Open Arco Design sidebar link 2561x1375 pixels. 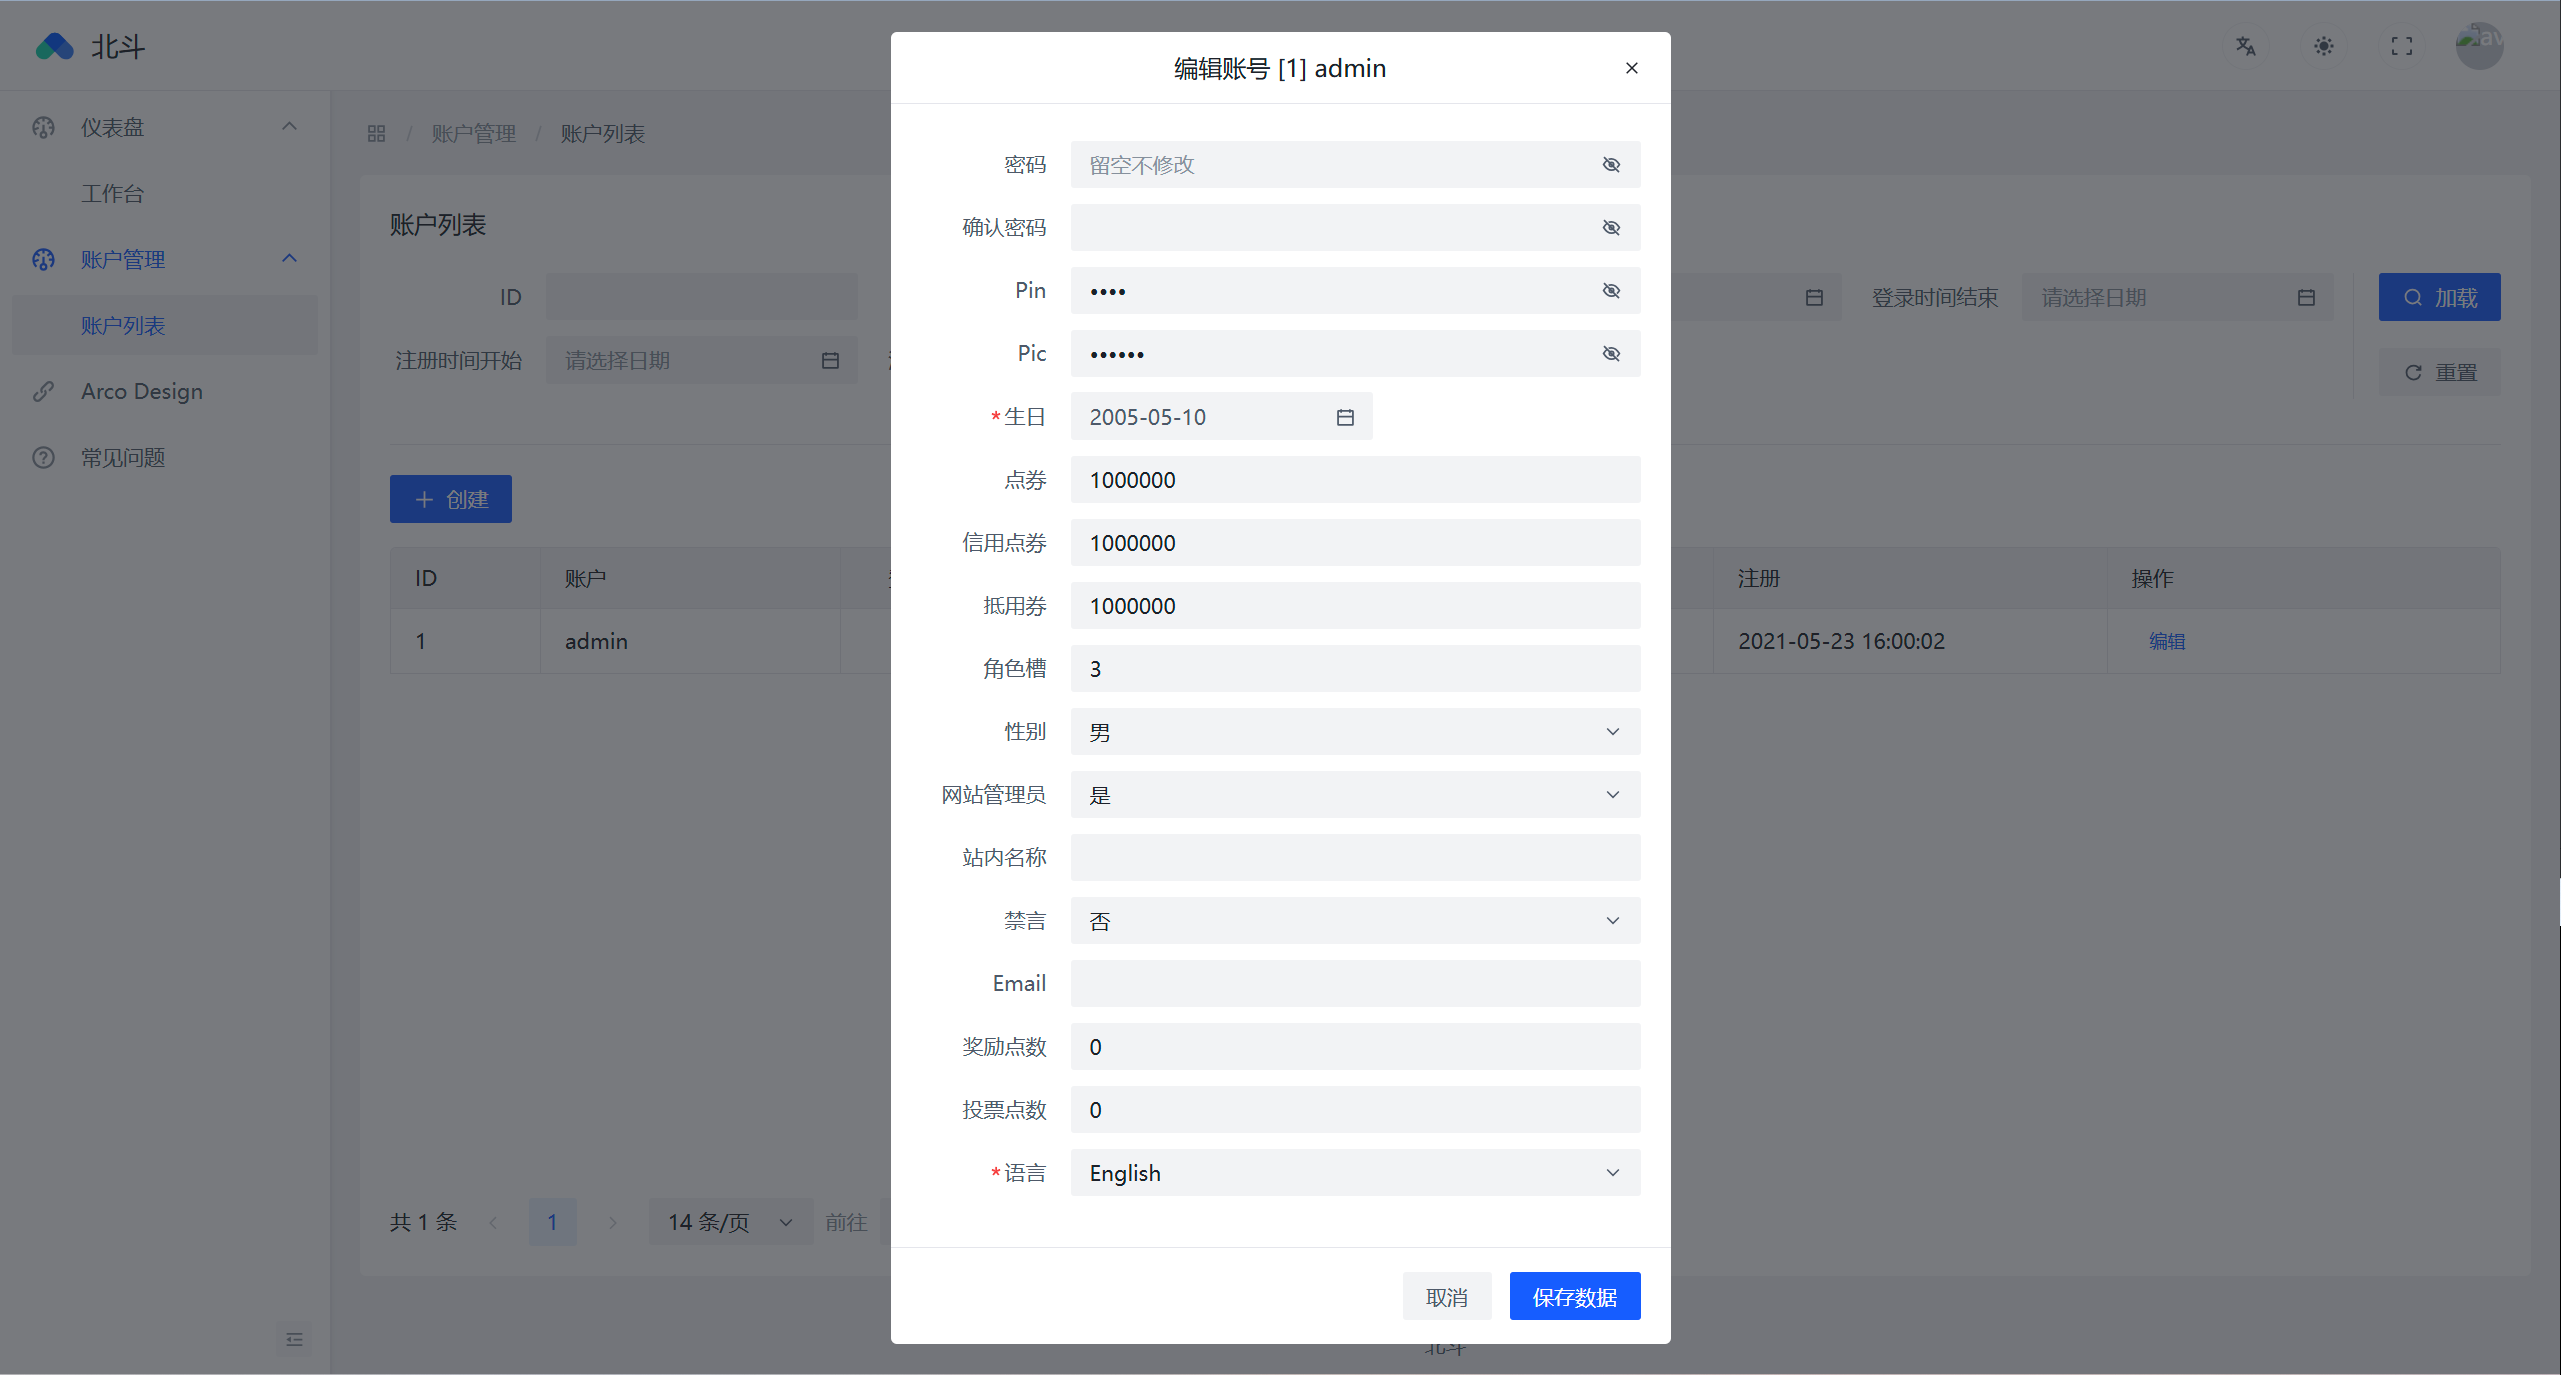pyautogui.click(x=142, y=391)
